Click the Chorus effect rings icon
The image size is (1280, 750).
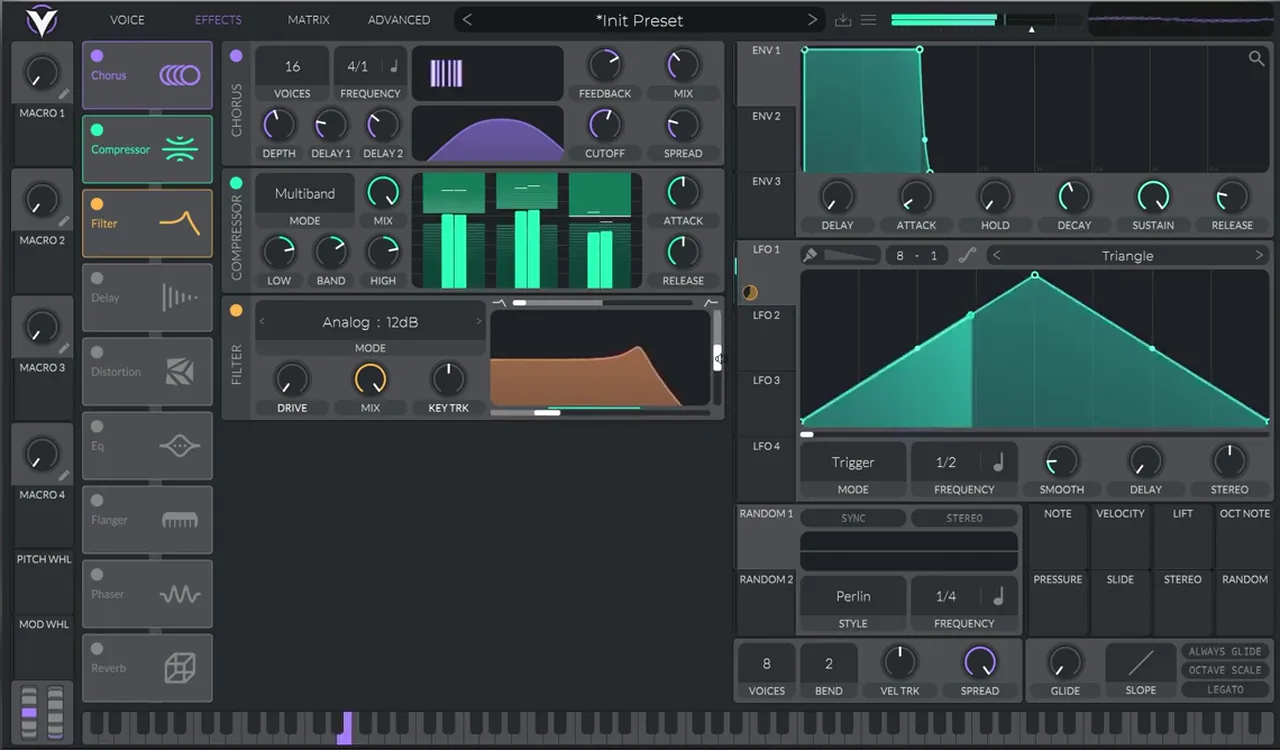pos(179,75)
